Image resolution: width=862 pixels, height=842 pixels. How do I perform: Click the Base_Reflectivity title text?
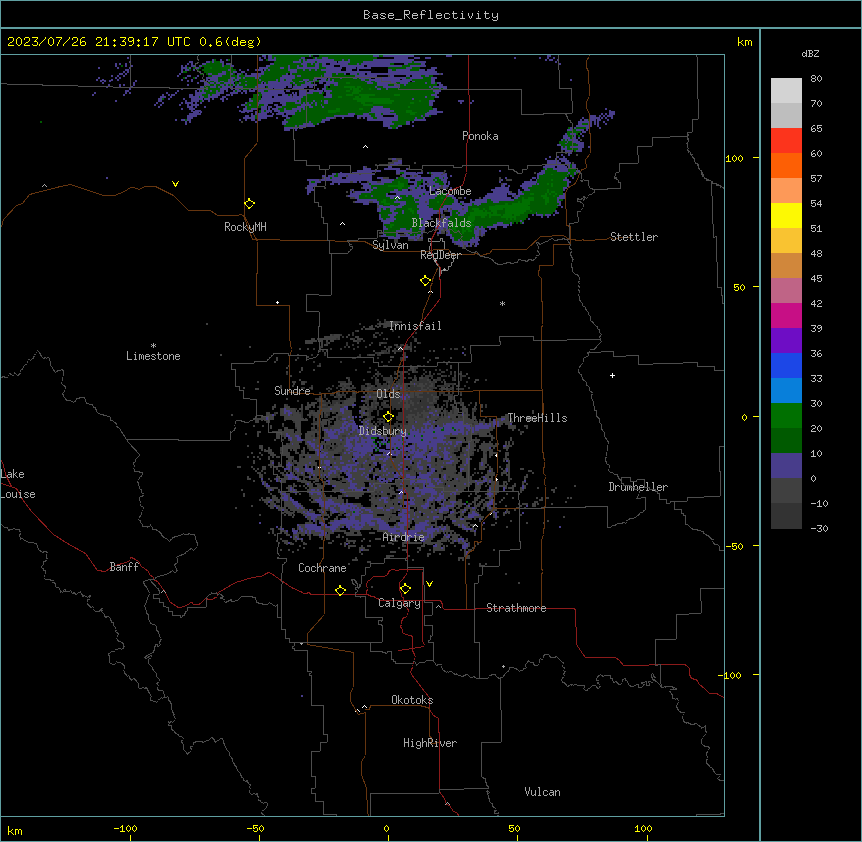[431, 15]
